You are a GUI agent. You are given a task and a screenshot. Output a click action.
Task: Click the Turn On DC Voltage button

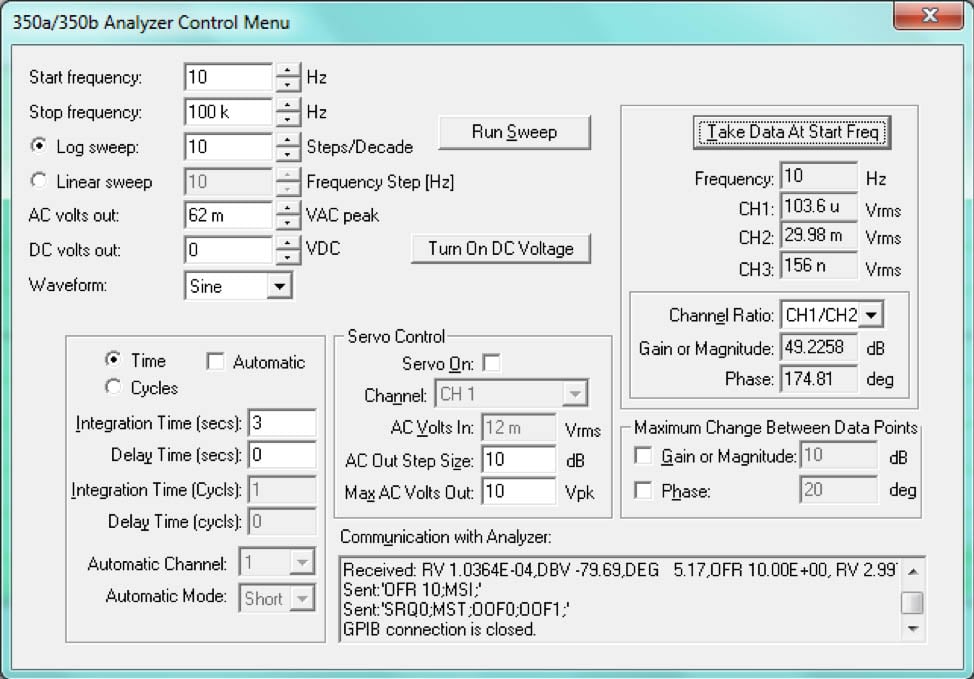[x=501, y=250]
